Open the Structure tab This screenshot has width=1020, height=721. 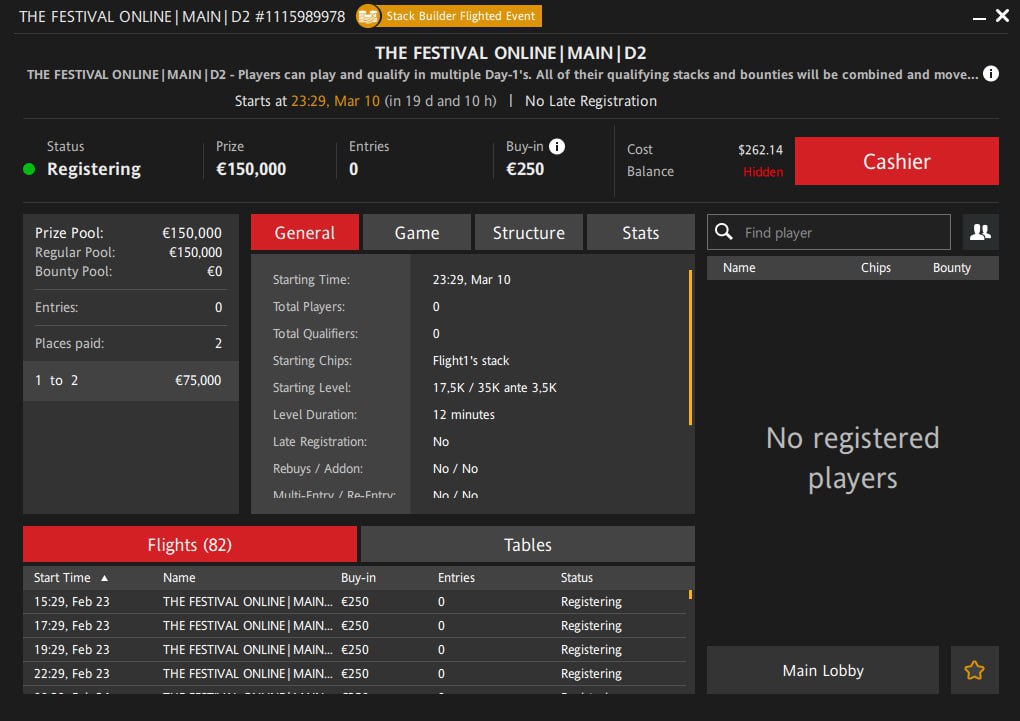coord(529,232)
